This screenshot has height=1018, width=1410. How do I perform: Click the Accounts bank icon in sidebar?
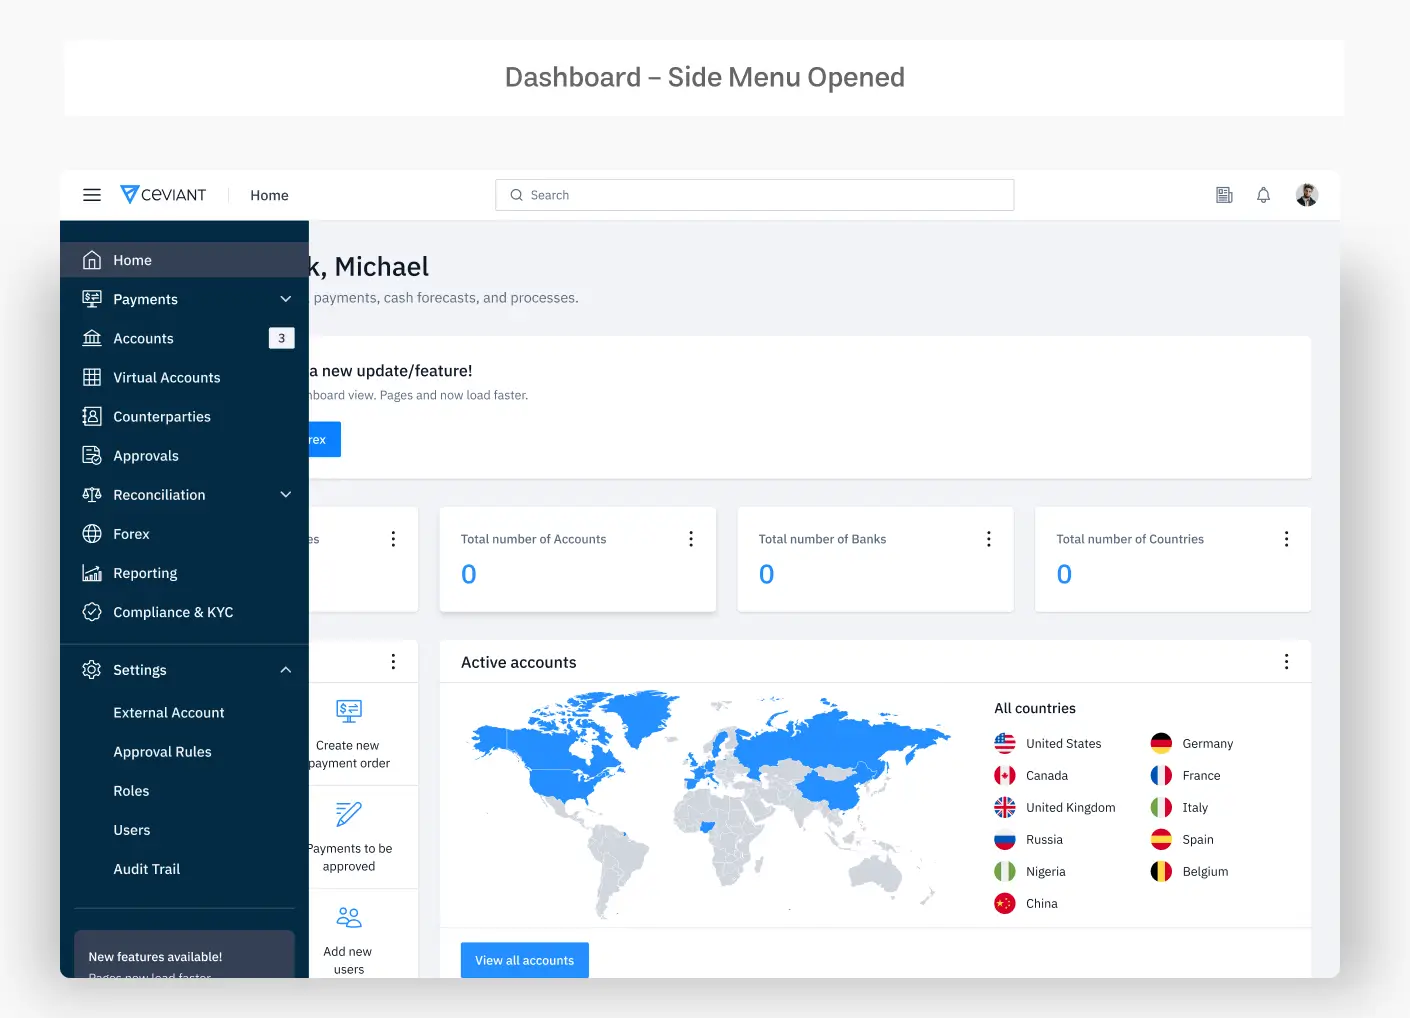pos(92,338)
